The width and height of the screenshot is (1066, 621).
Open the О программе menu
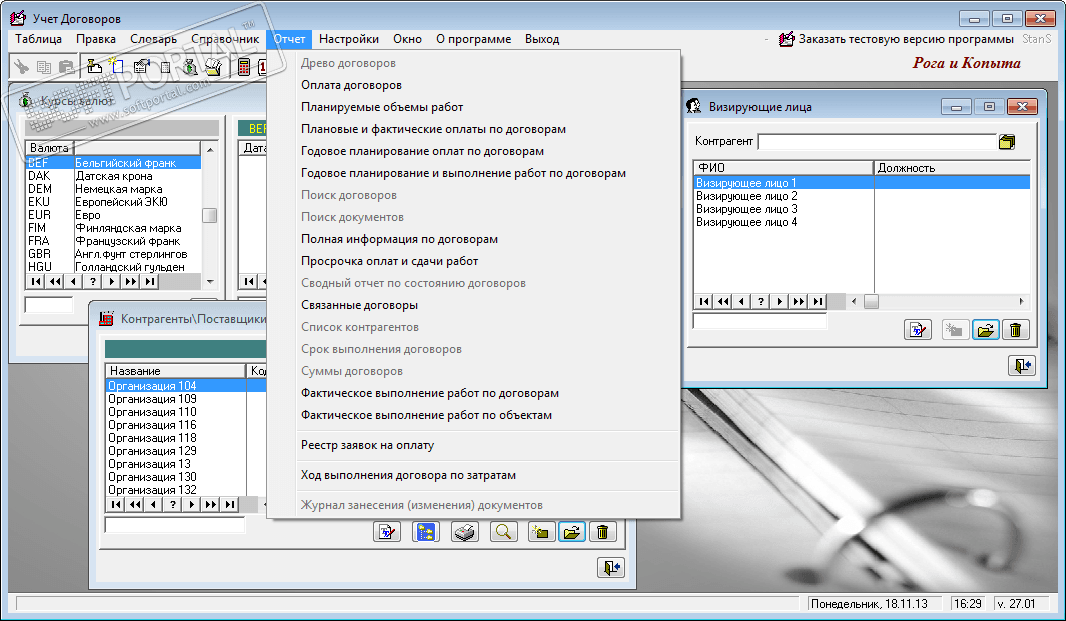tap(474, 39)
